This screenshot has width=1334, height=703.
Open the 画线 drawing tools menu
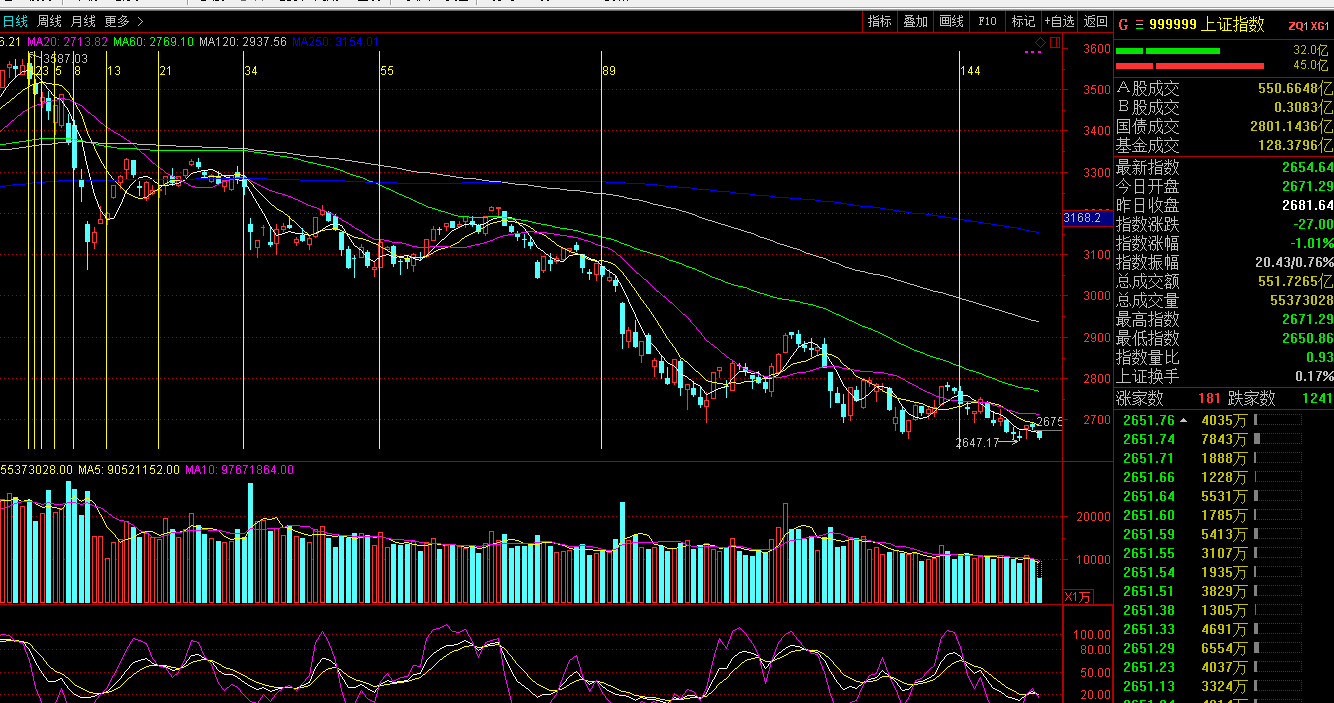[951, 21]
